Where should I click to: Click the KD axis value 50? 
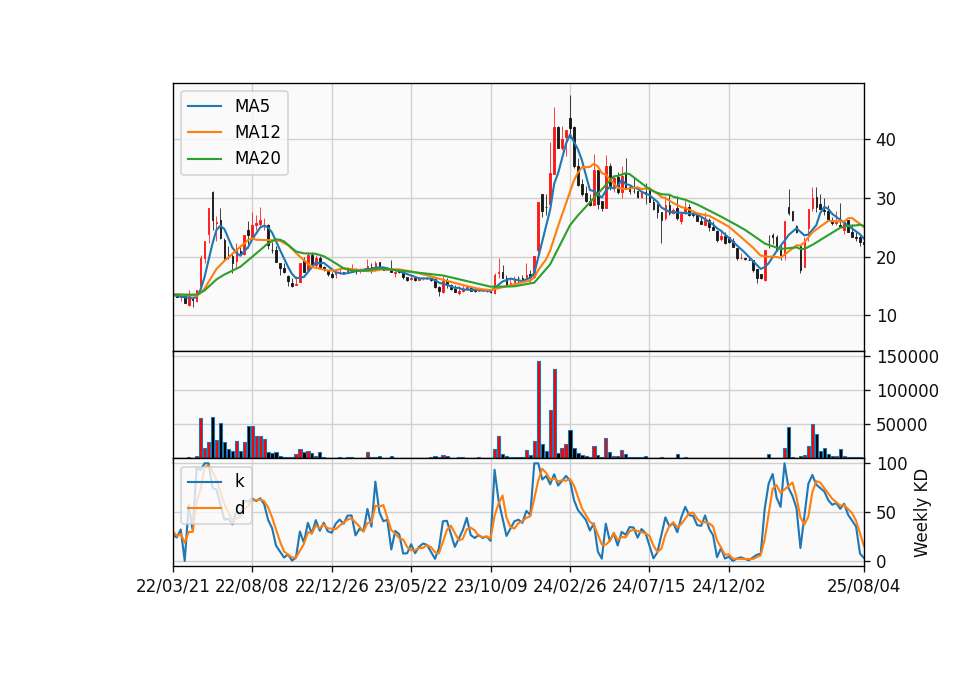tap(886, 512)
